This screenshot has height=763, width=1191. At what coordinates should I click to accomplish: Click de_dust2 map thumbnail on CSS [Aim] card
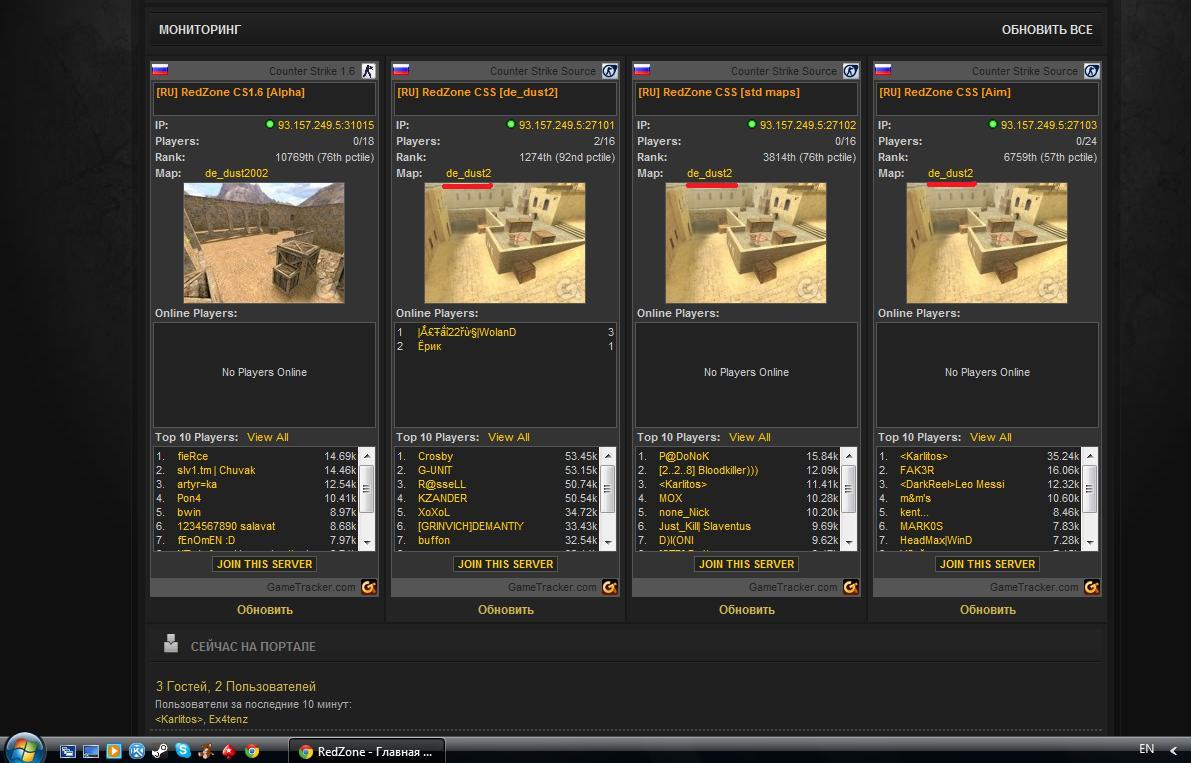pyautogui.click(x=987, y=243)
